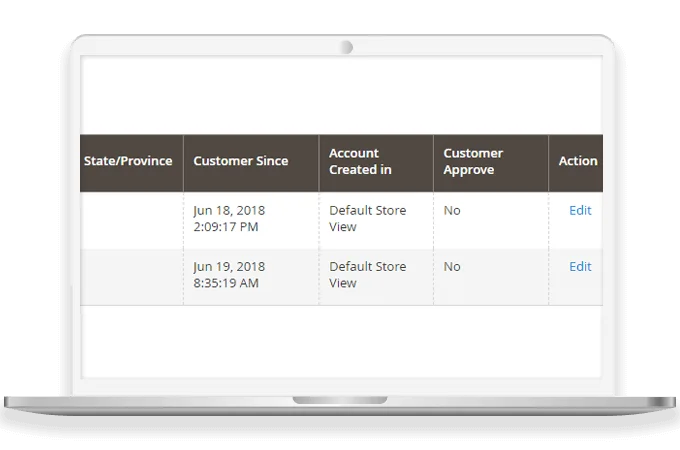The image size is (680, 450).
Task: Select the first row's Customer Approve 'No' value
Action: pos(452,211)
